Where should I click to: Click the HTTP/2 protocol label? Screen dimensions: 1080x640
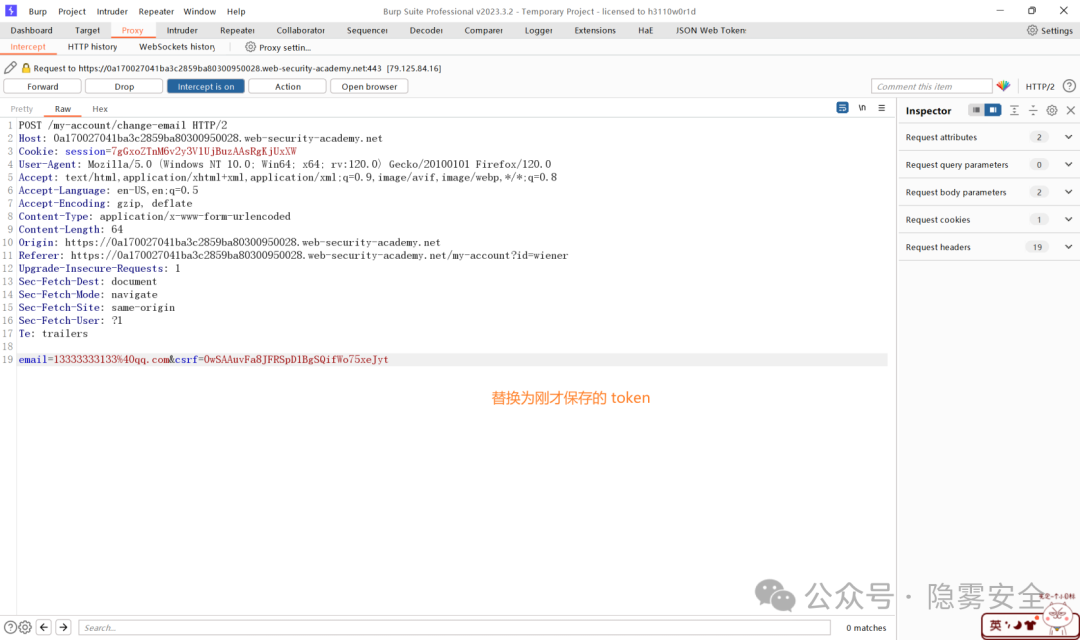tap(1040, 86)
